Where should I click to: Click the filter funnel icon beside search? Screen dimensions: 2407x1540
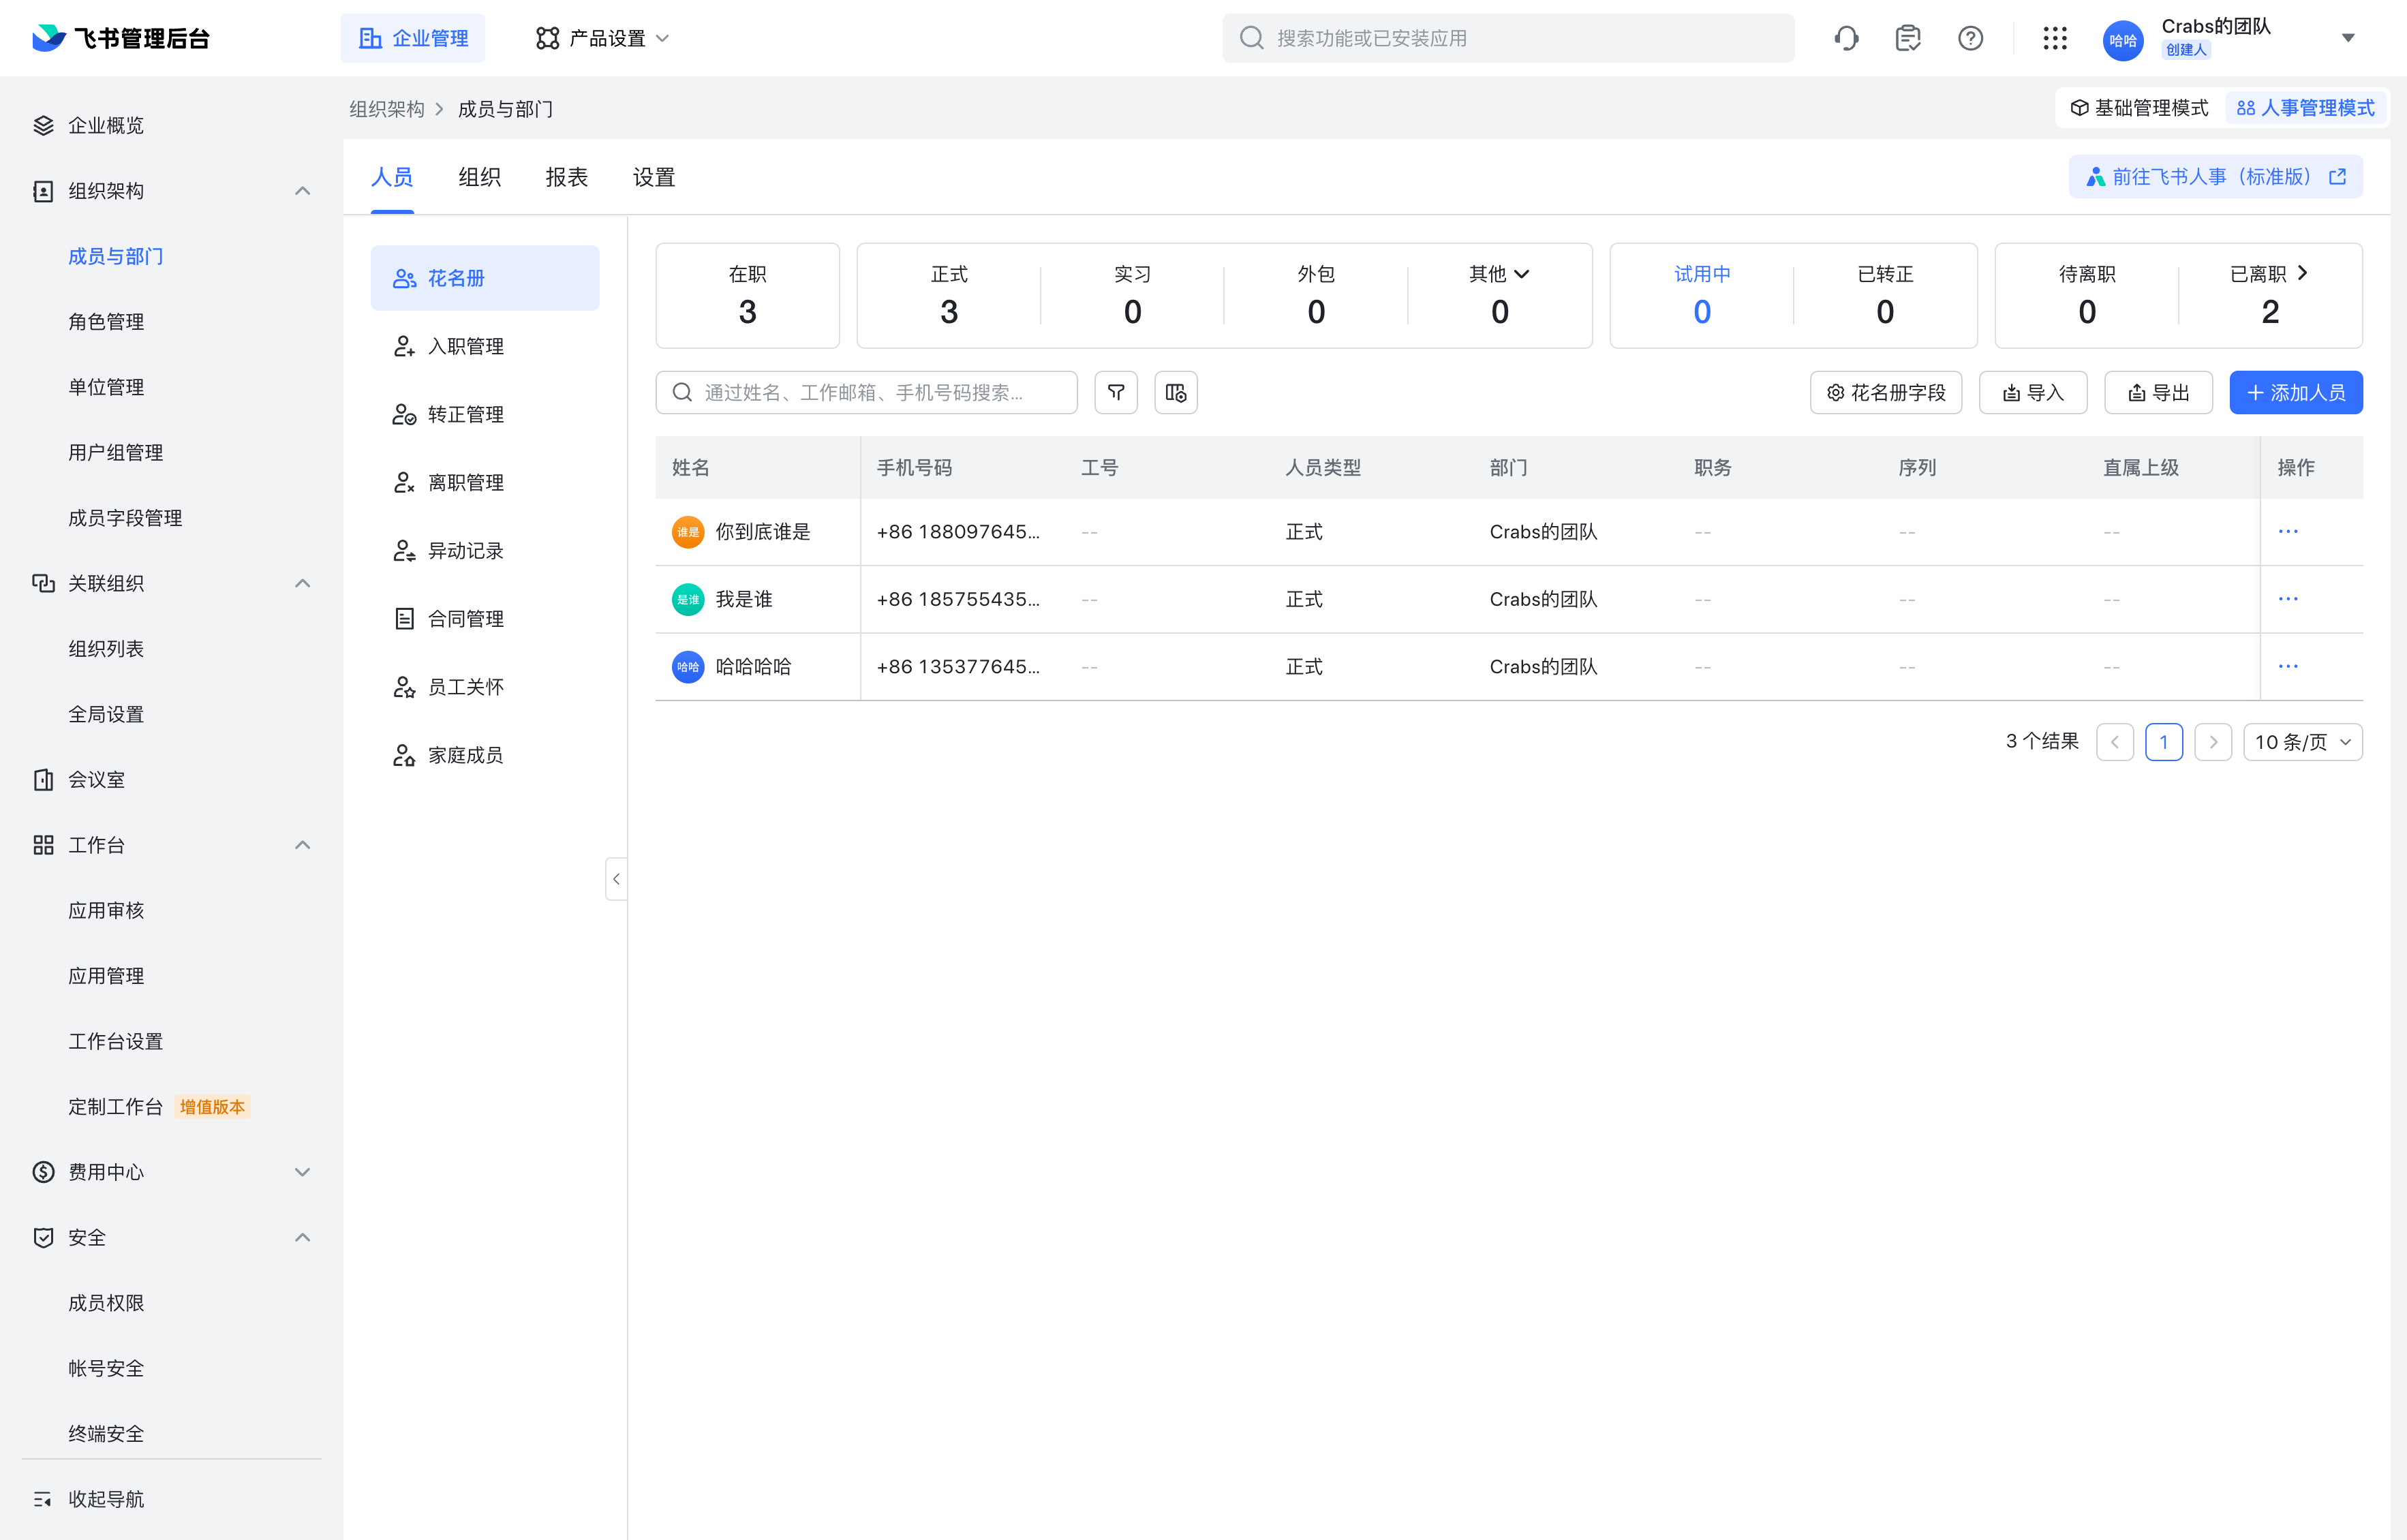click(1115, 392)
